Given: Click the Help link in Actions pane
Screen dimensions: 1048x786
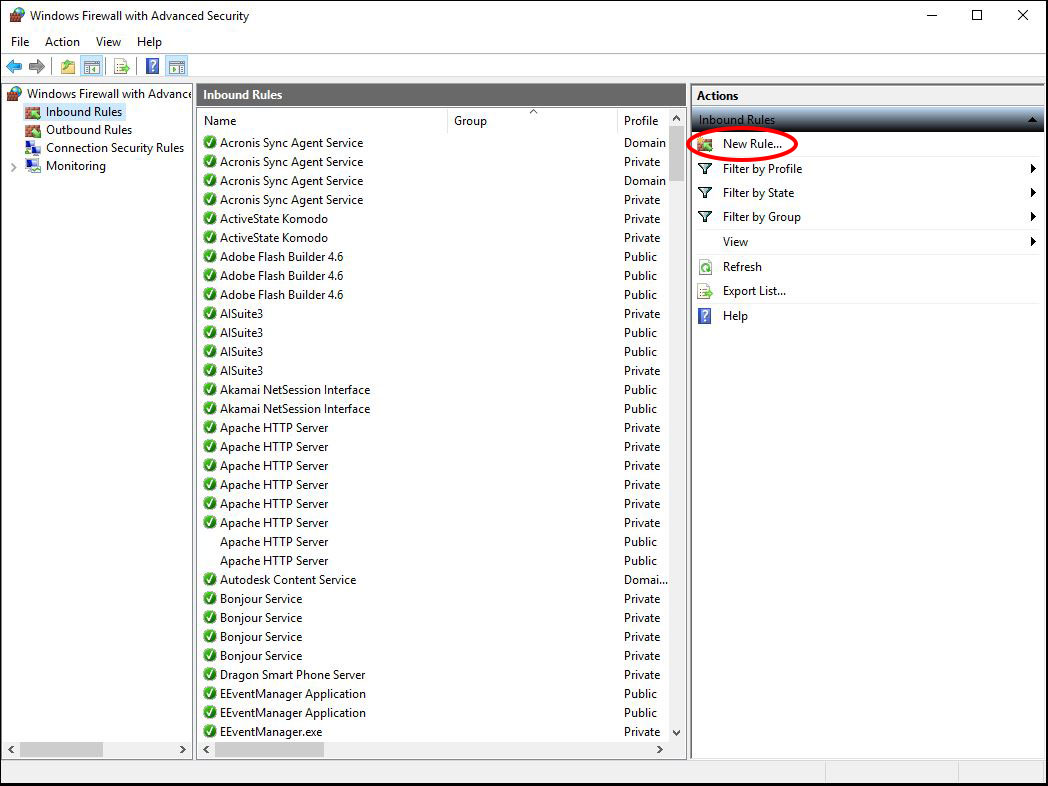Looking at the screenshot, I should click(735, 315).
